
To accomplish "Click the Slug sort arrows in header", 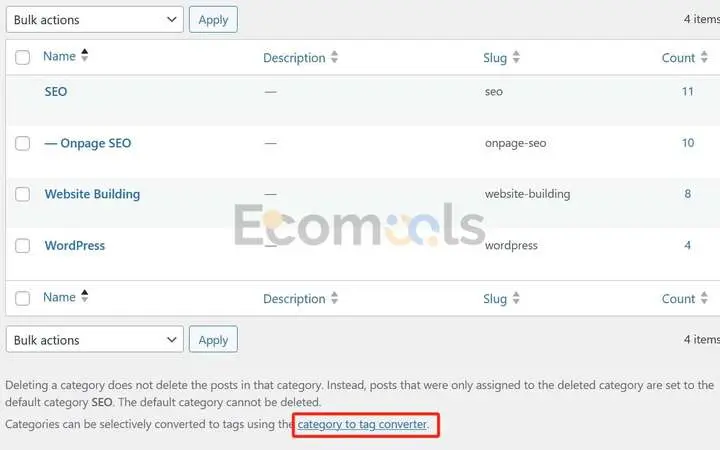I will click(516, 57).
